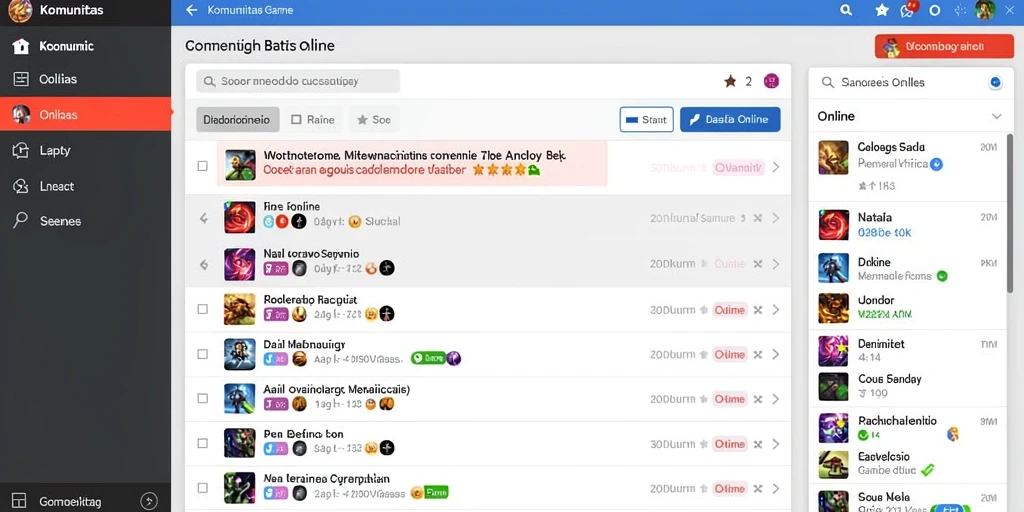Switch to the Diadoriocinneio tab
The image size is (1024, 512).
point(238,120)
